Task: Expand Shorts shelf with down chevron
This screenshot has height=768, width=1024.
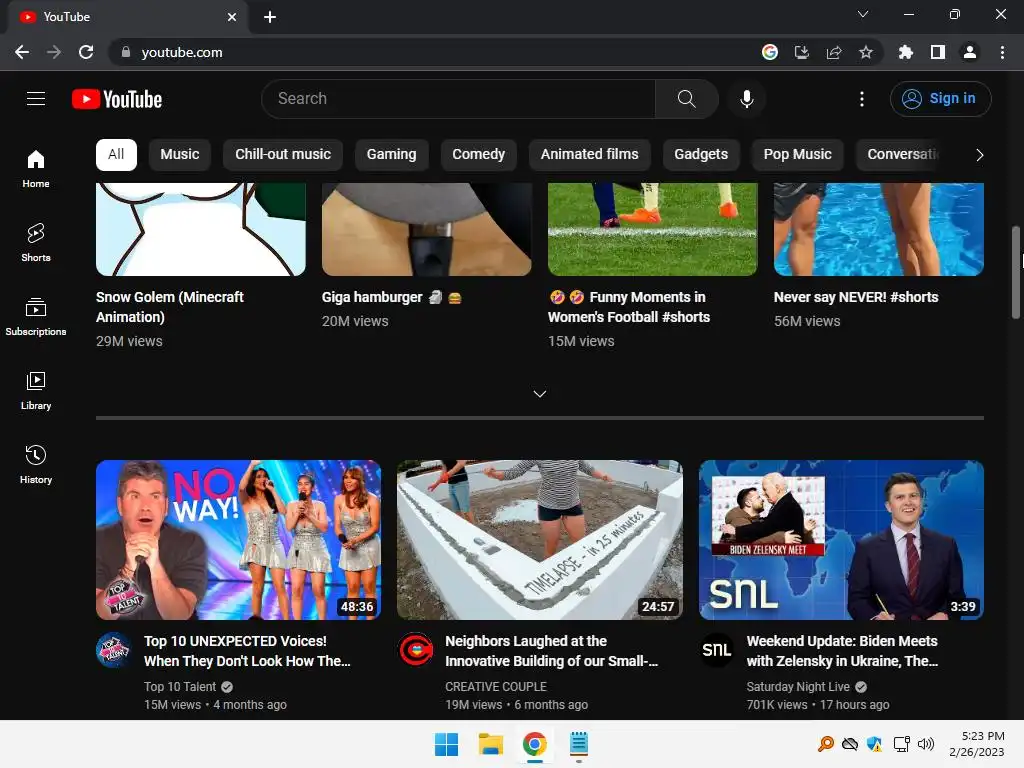Action: click(539, 393)
